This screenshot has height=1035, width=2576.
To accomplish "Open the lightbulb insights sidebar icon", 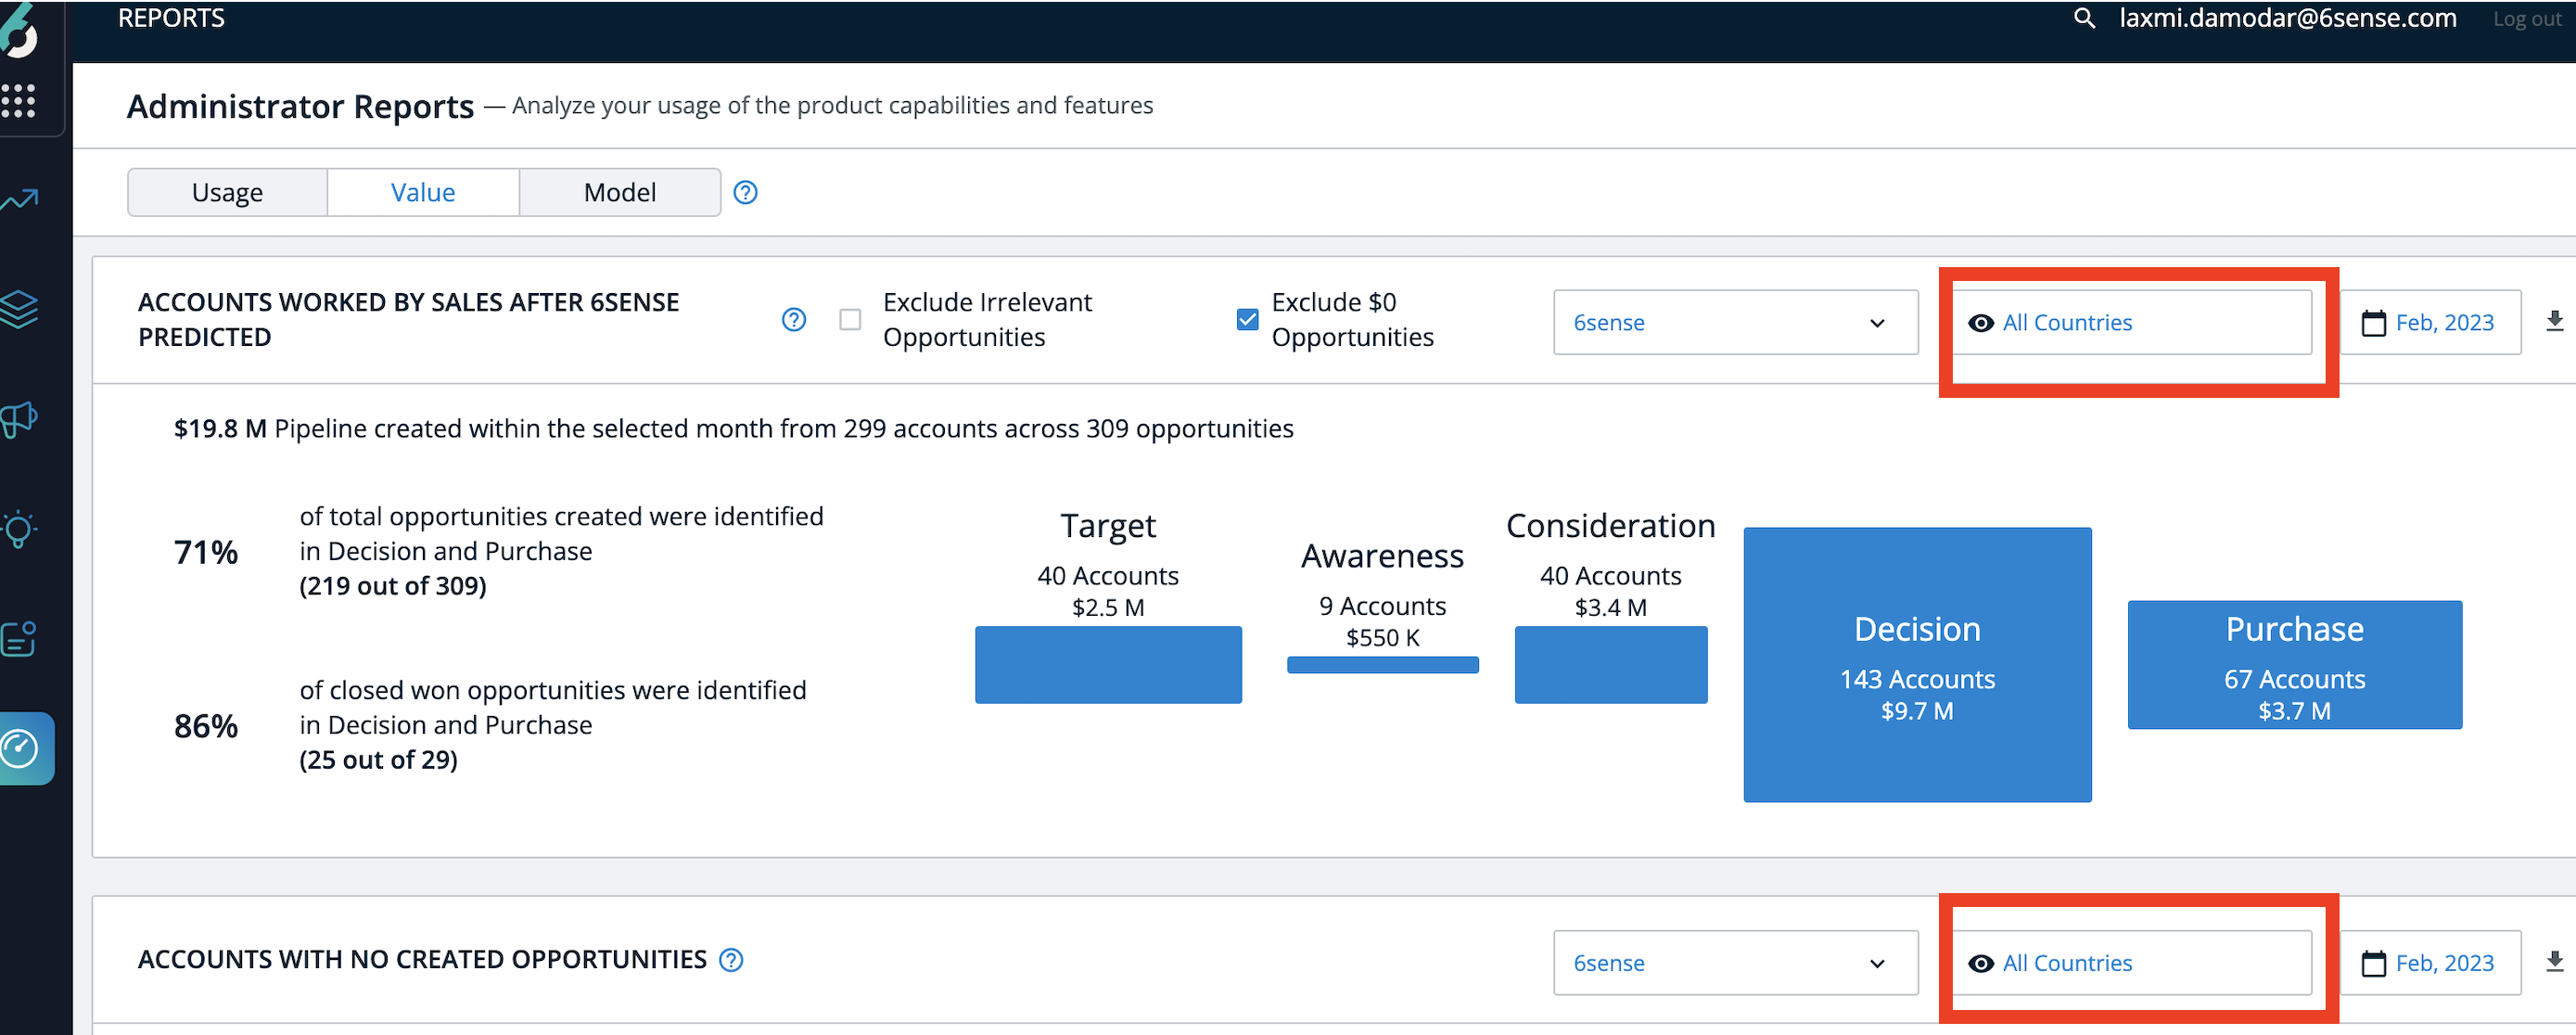I will pos(19,529).
